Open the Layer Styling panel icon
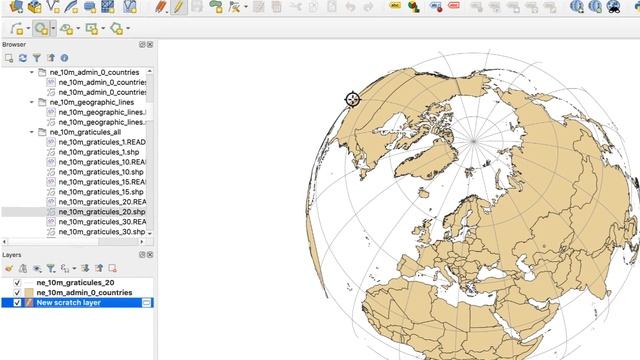640x360 pixels. [9, 268]
